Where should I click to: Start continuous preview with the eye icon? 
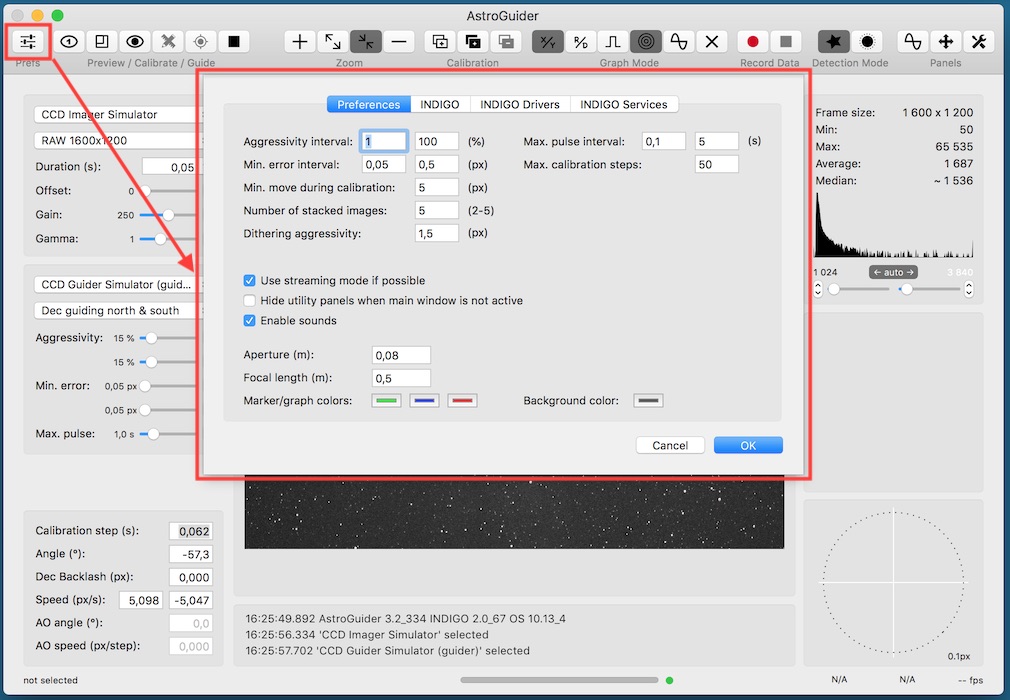135,42
